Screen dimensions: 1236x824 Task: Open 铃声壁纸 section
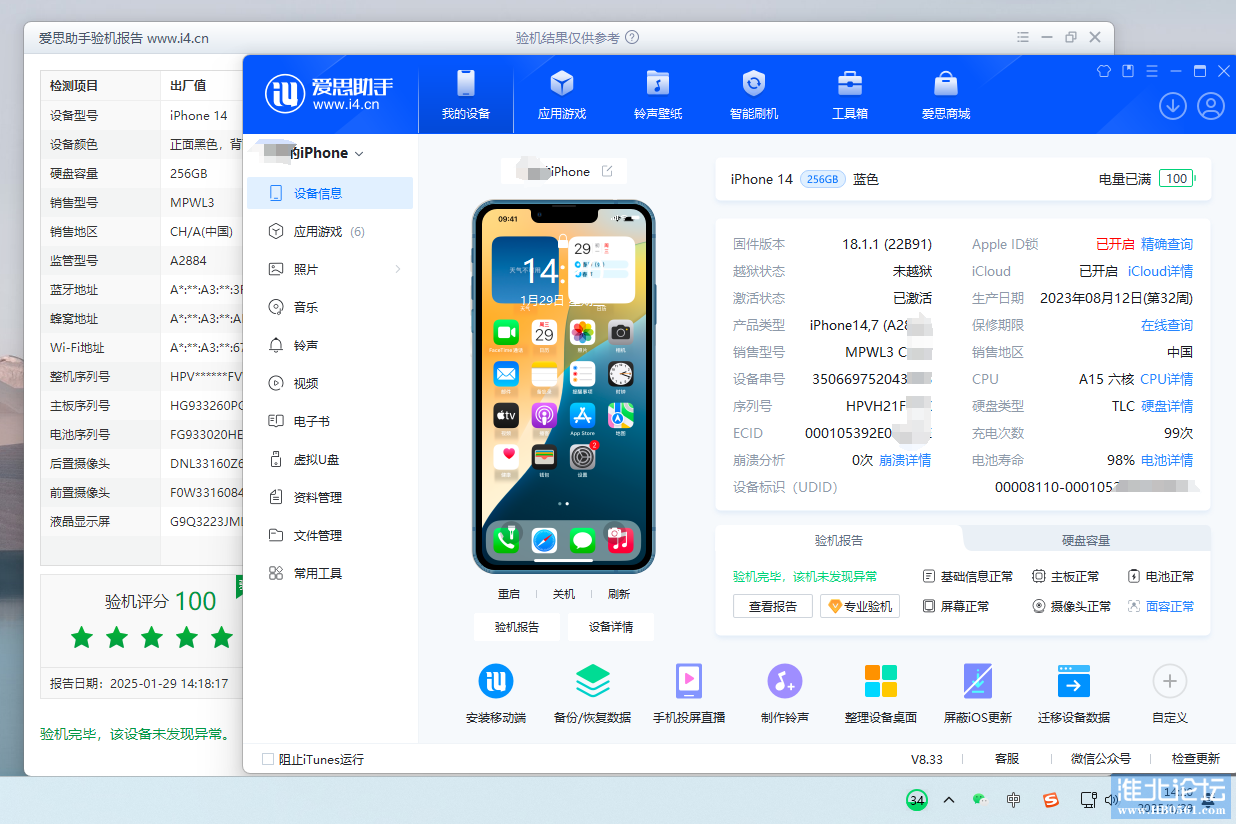coord(658,96)
